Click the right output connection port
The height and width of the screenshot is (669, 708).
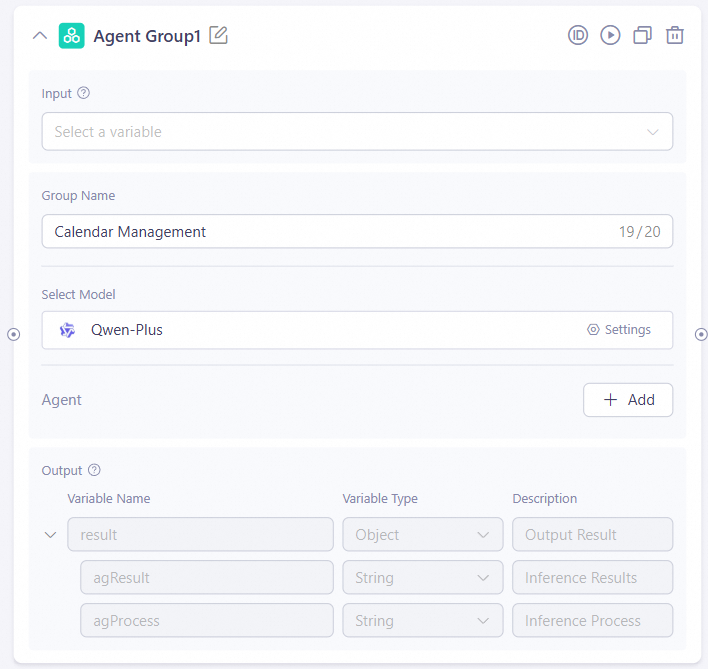[x=701, y=334]
